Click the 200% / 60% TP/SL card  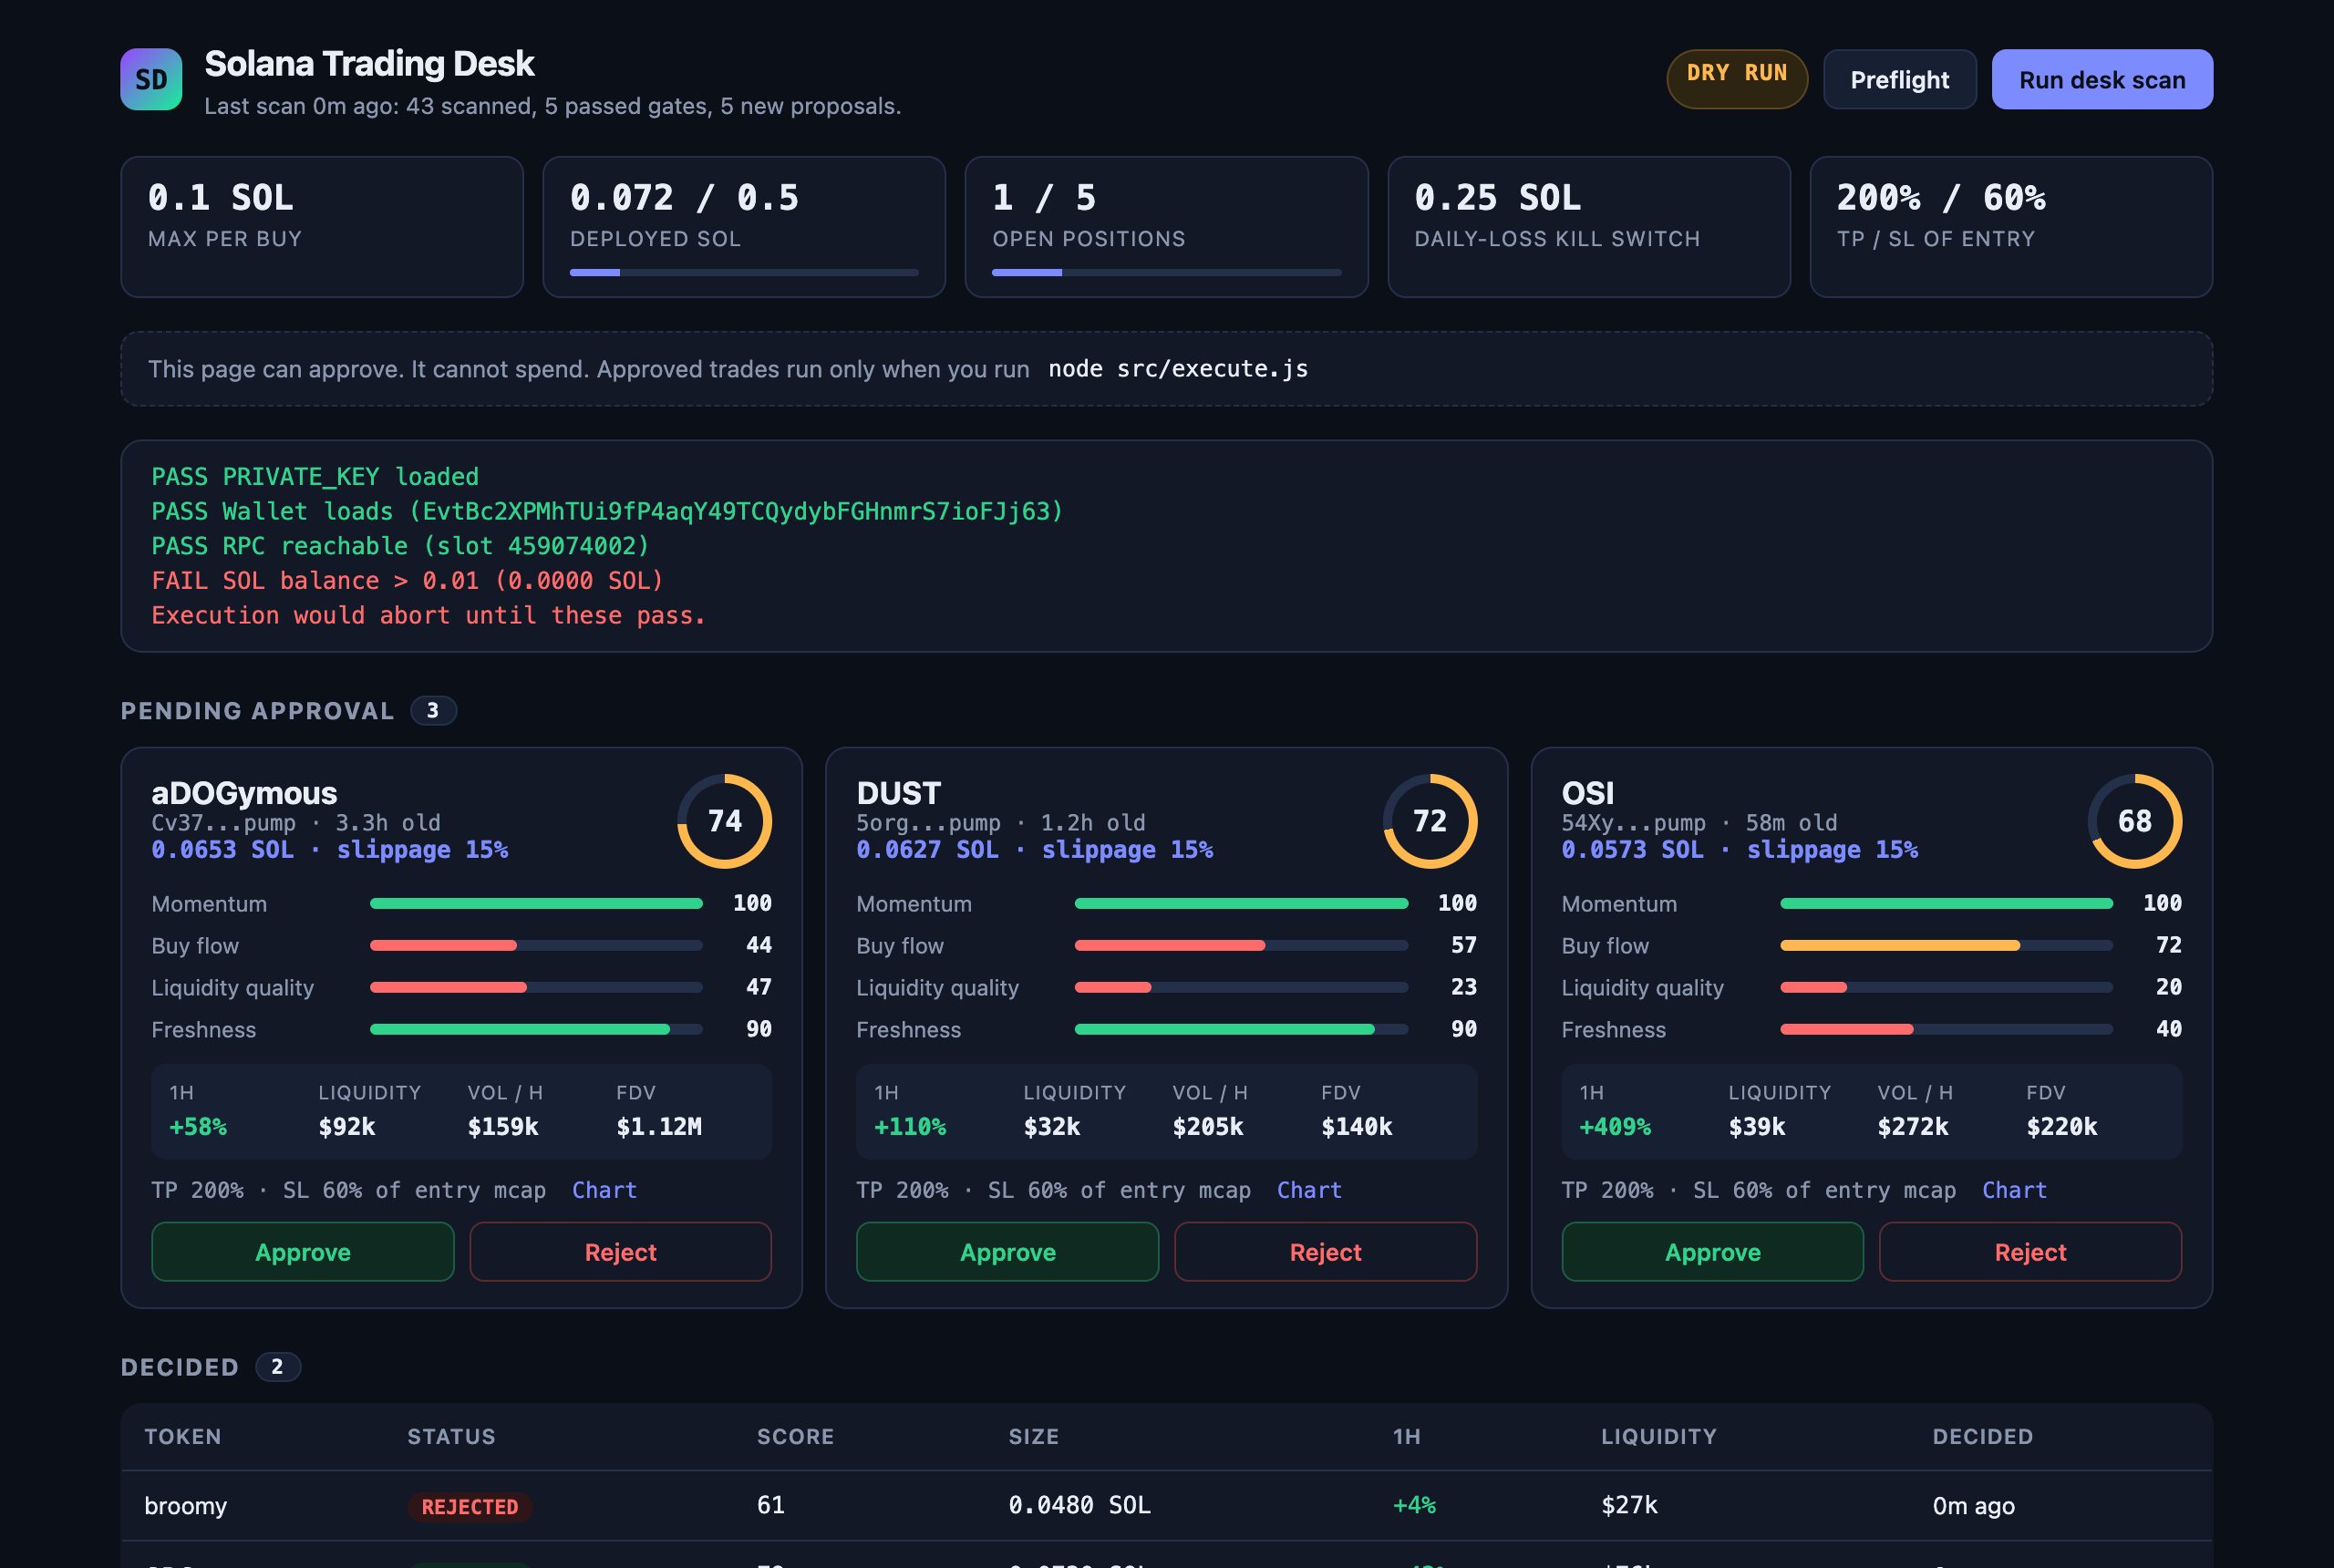pyautogui.click(x=2010, y=226)
